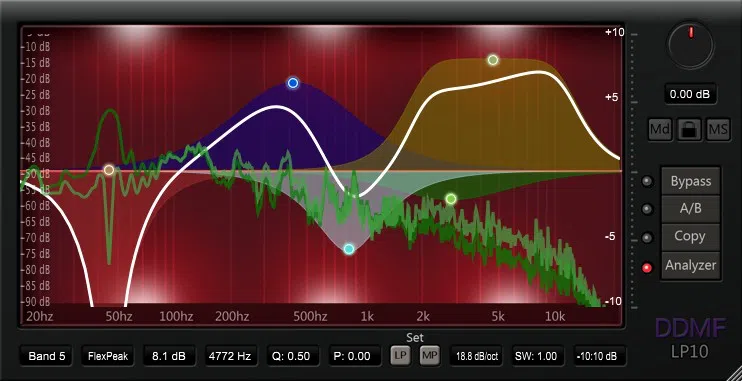Click the Bypass button
This screenshot has height=381, width=742.
tap(691, 181)
